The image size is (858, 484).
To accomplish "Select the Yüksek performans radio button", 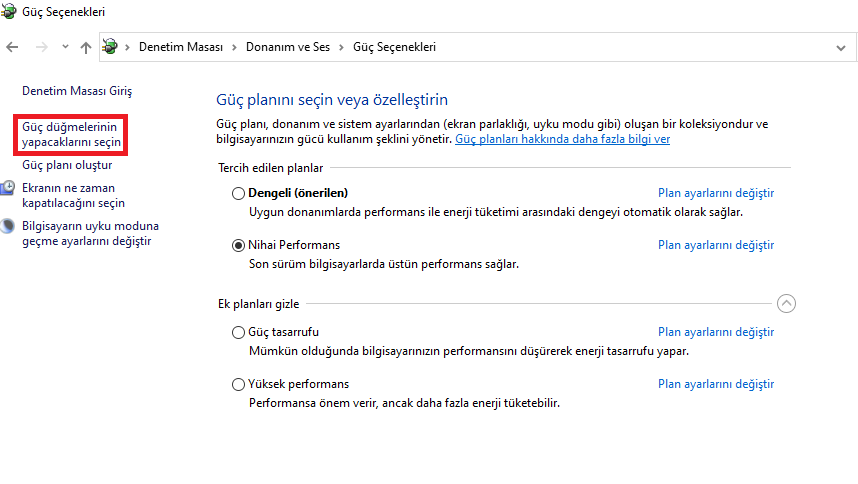I will point(238,384).
